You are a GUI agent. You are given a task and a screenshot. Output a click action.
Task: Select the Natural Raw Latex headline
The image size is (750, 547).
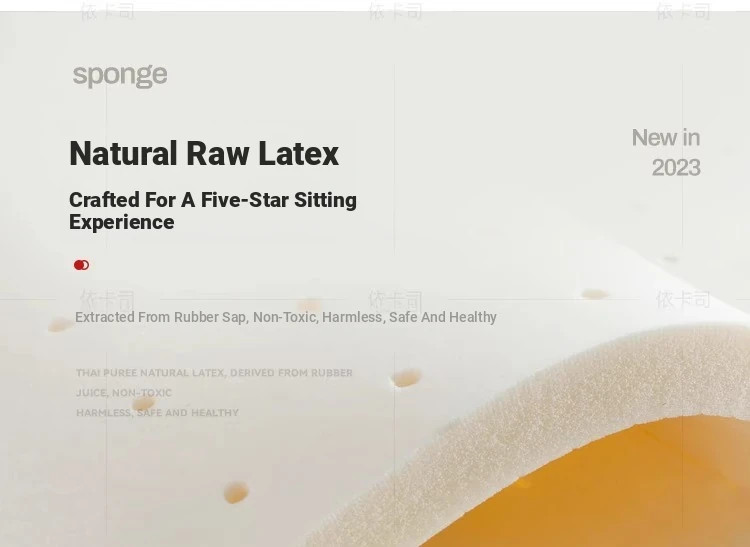point(204,153)
